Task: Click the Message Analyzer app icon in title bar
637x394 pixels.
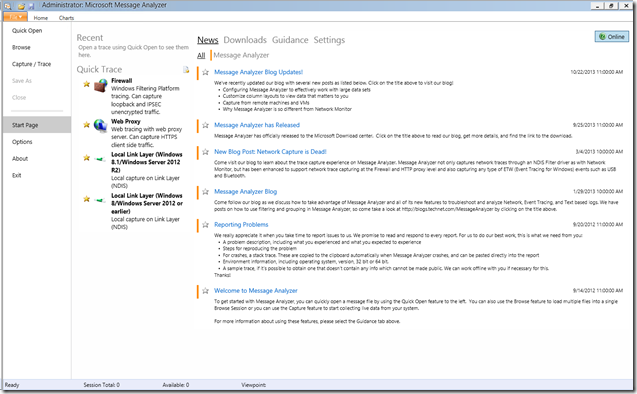Action: pos(7,6)
